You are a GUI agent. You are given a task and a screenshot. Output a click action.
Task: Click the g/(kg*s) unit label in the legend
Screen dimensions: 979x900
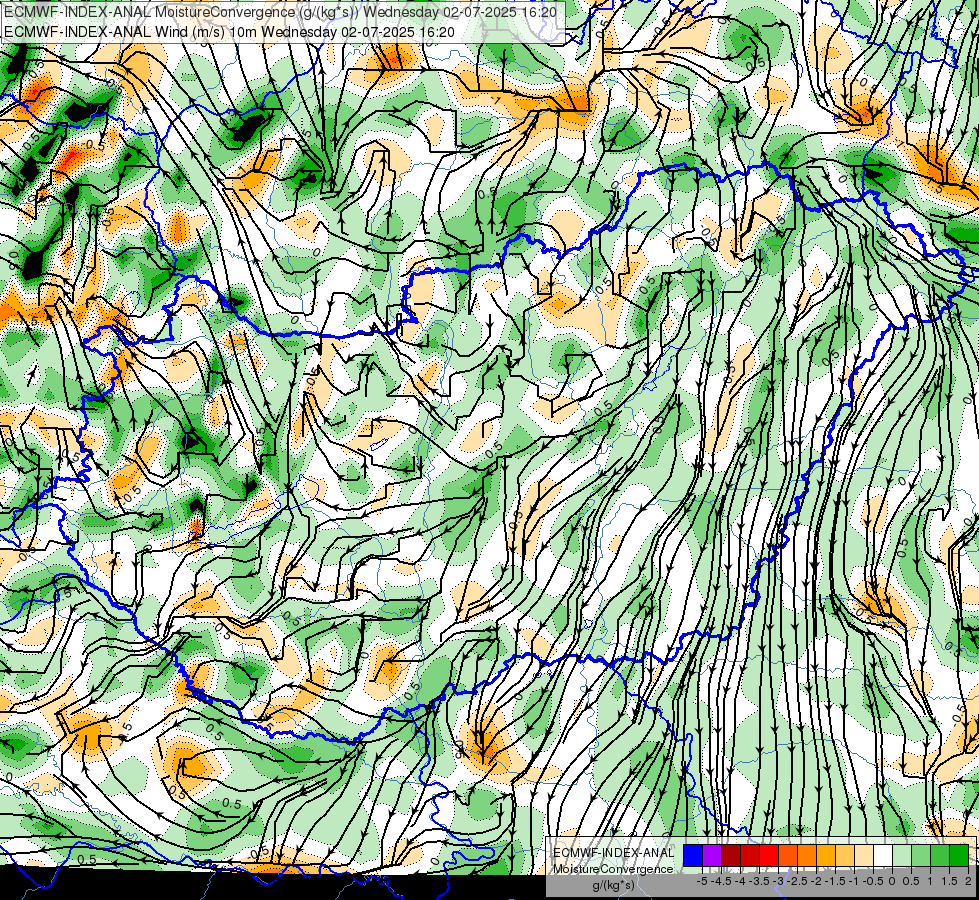point(614,886)
